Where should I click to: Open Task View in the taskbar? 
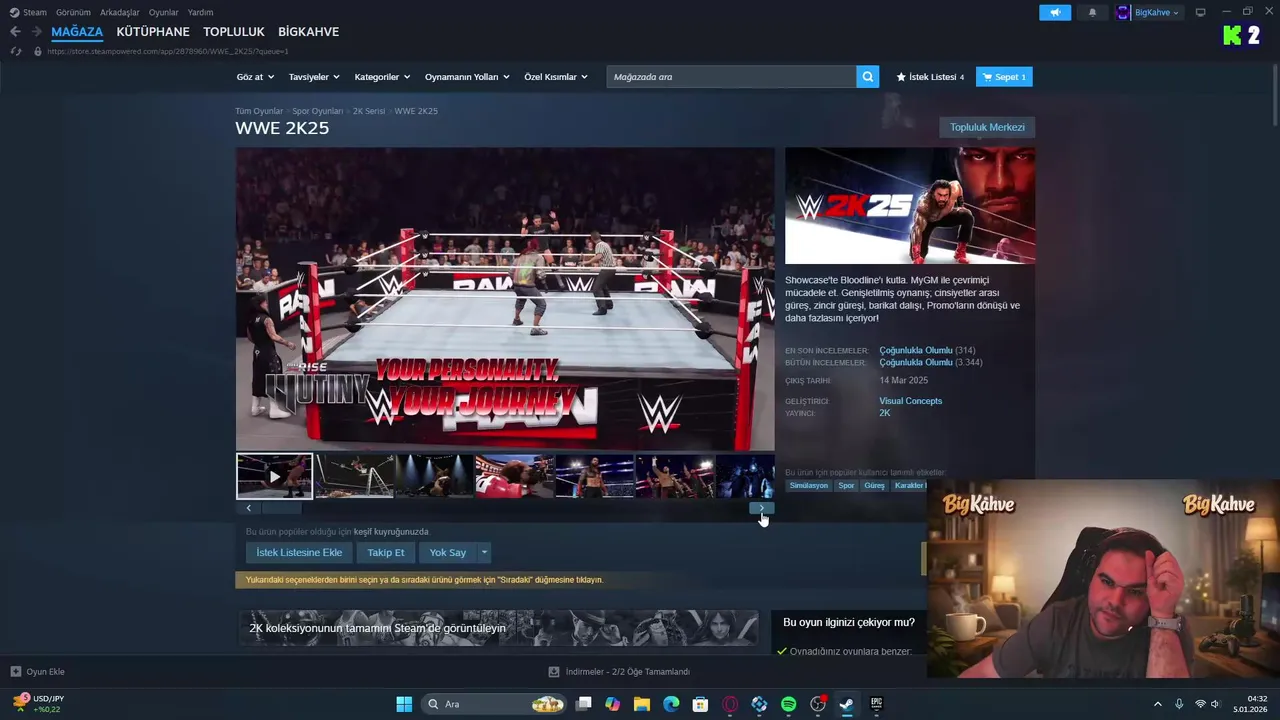click(584, 704)
